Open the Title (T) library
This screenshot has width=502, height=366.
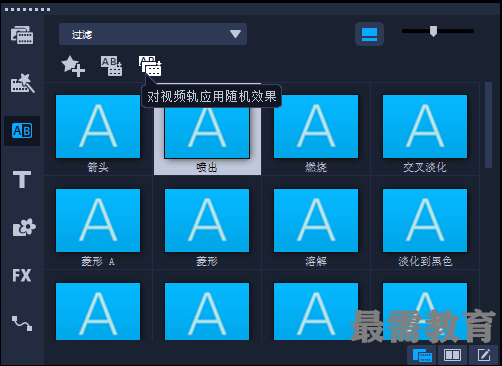pos(22,179)
